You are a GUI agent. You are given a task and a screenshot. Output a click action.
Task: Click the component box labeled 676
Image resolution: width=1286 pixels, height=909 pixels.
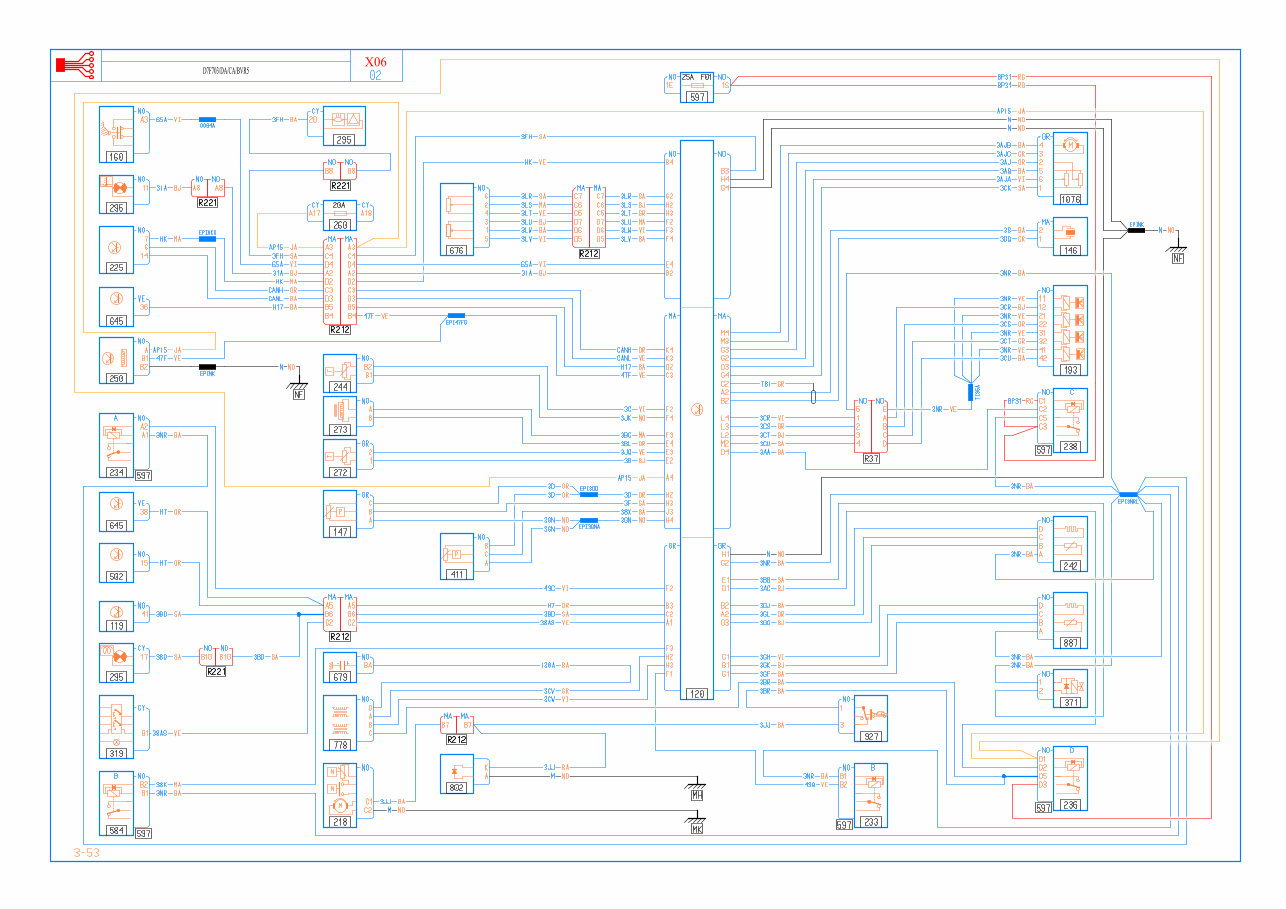(458, 218)
